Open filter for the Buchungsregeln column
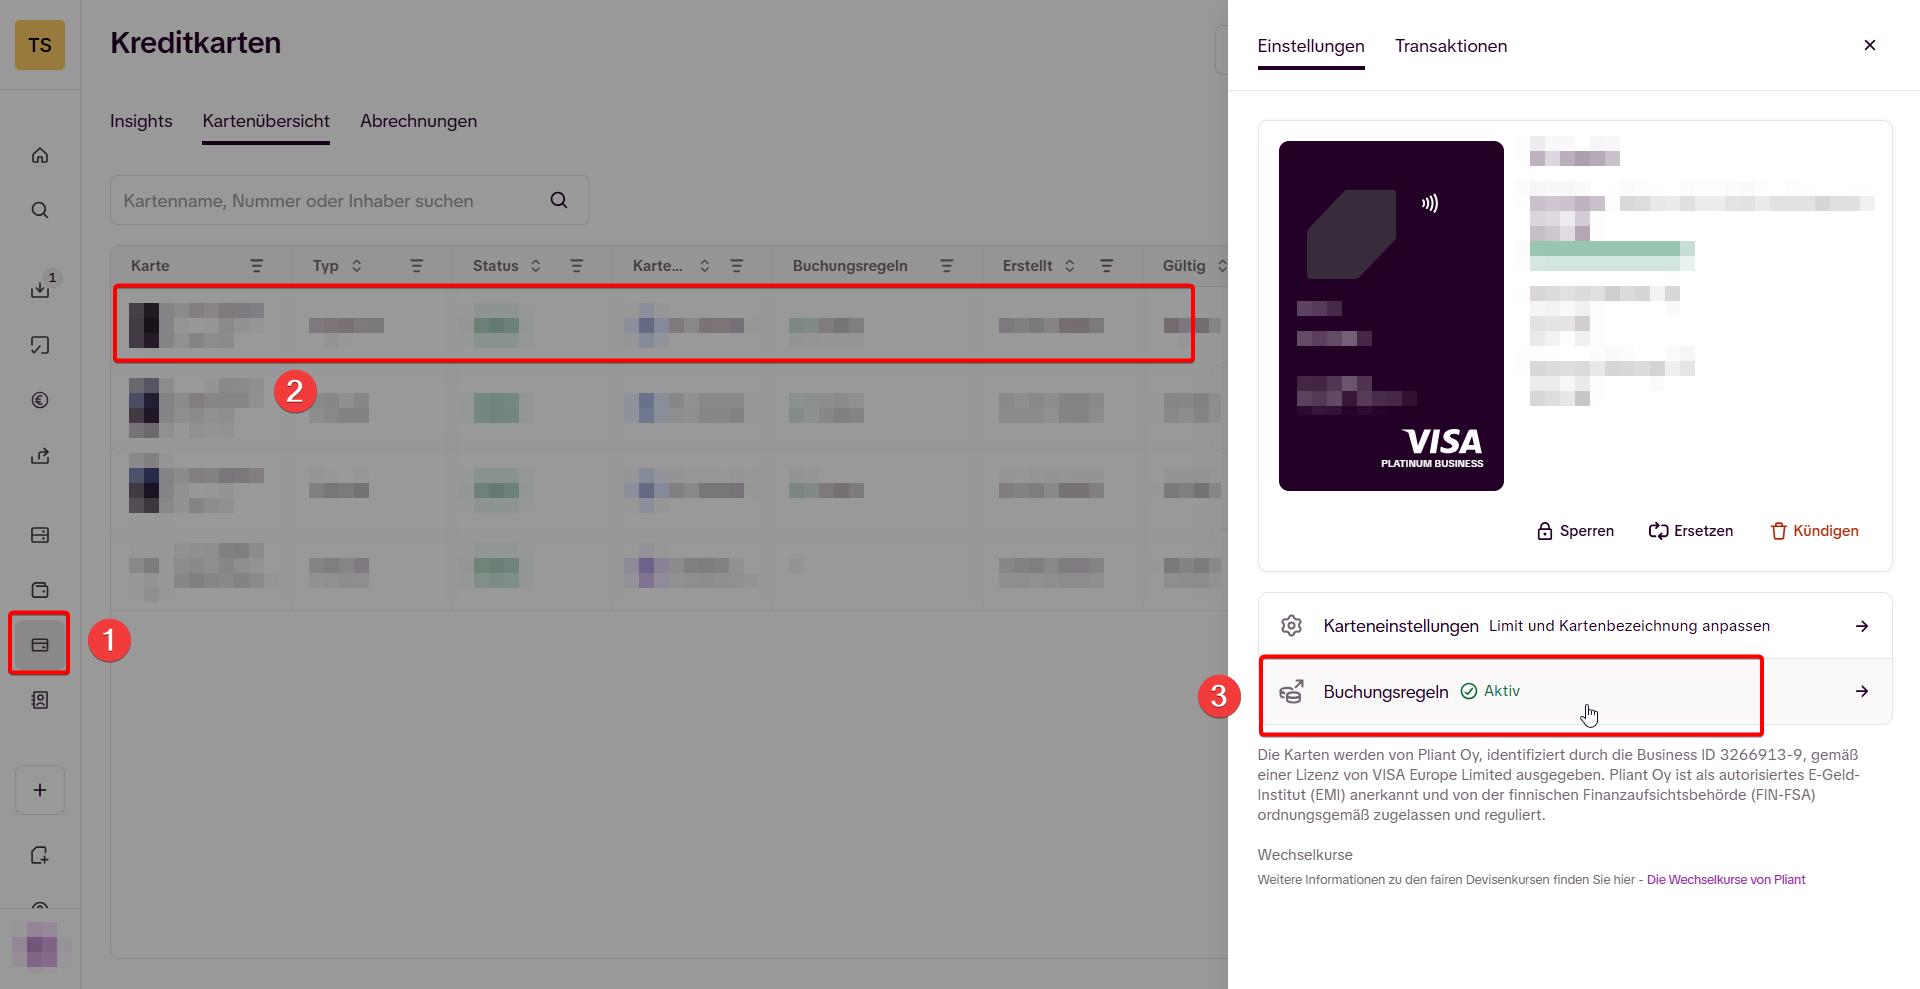This screenshot has width=1920, height=989. [947, 266]
